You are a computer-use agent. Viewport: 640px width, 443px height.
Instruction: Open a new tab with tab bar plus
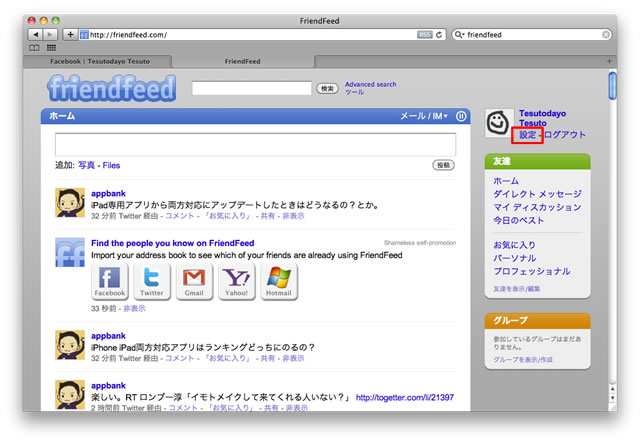(609, 61)
